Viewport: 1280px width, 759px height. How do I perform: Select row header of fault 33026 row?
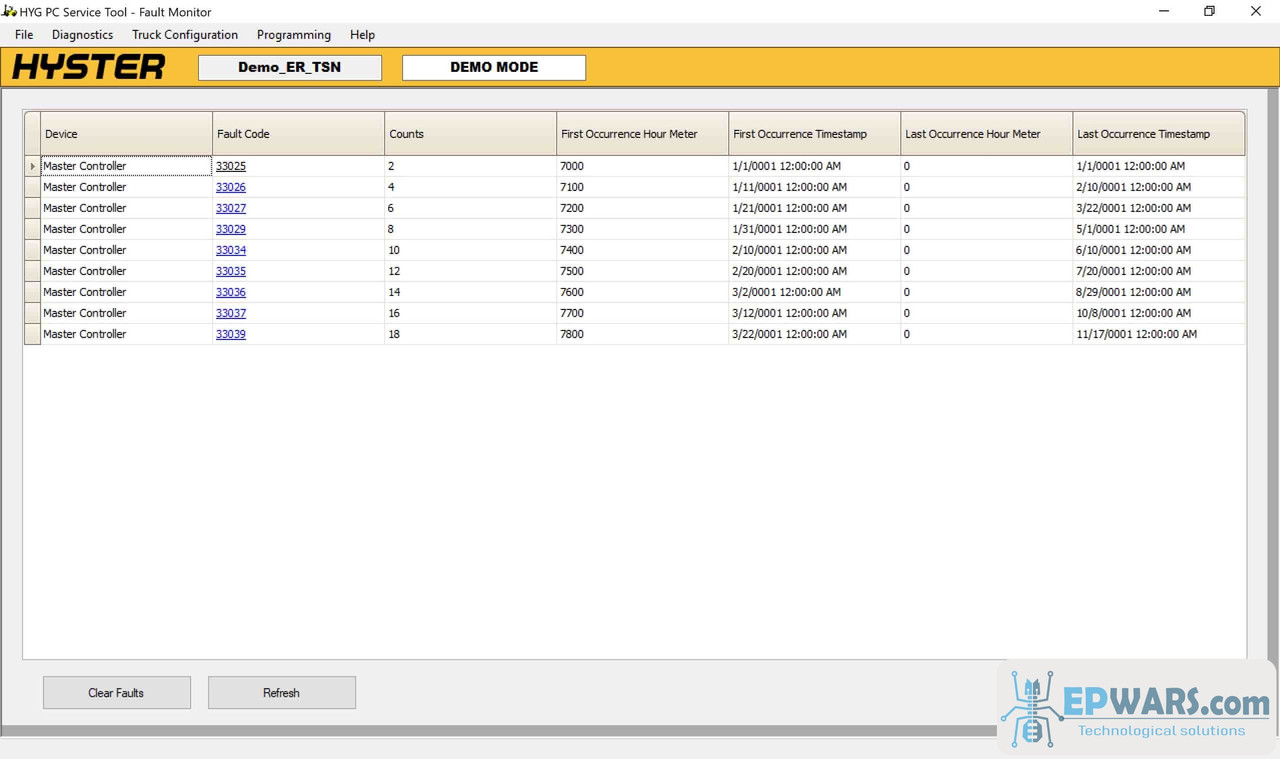click(32, 187)
